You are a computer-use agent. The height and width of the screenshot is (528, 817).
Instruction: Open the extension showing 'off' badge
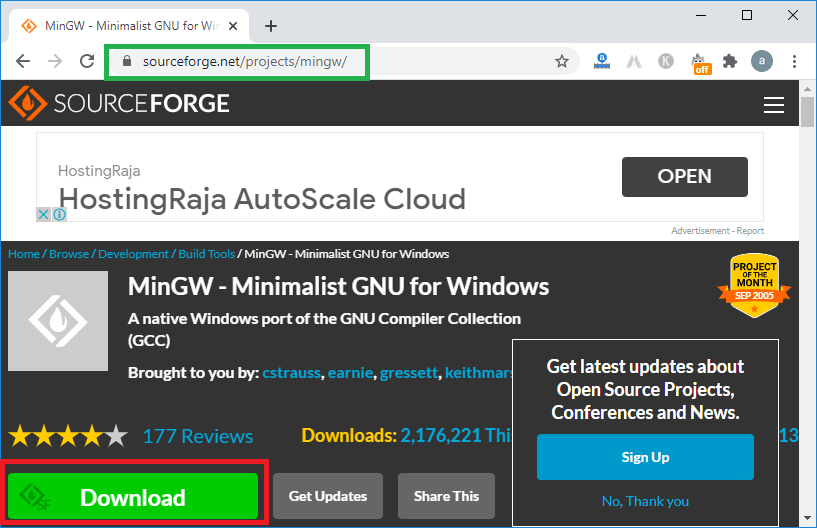coord(701,64)
